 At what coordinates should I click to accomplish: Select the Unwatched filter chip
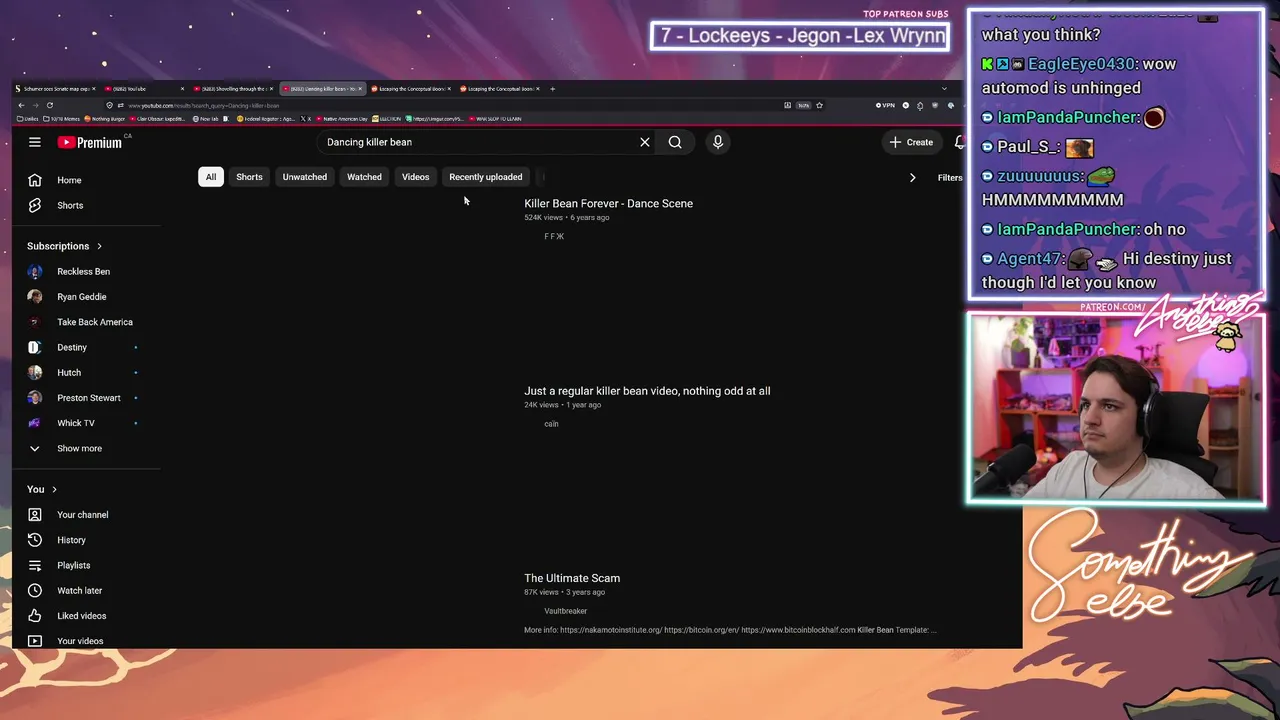305,177
